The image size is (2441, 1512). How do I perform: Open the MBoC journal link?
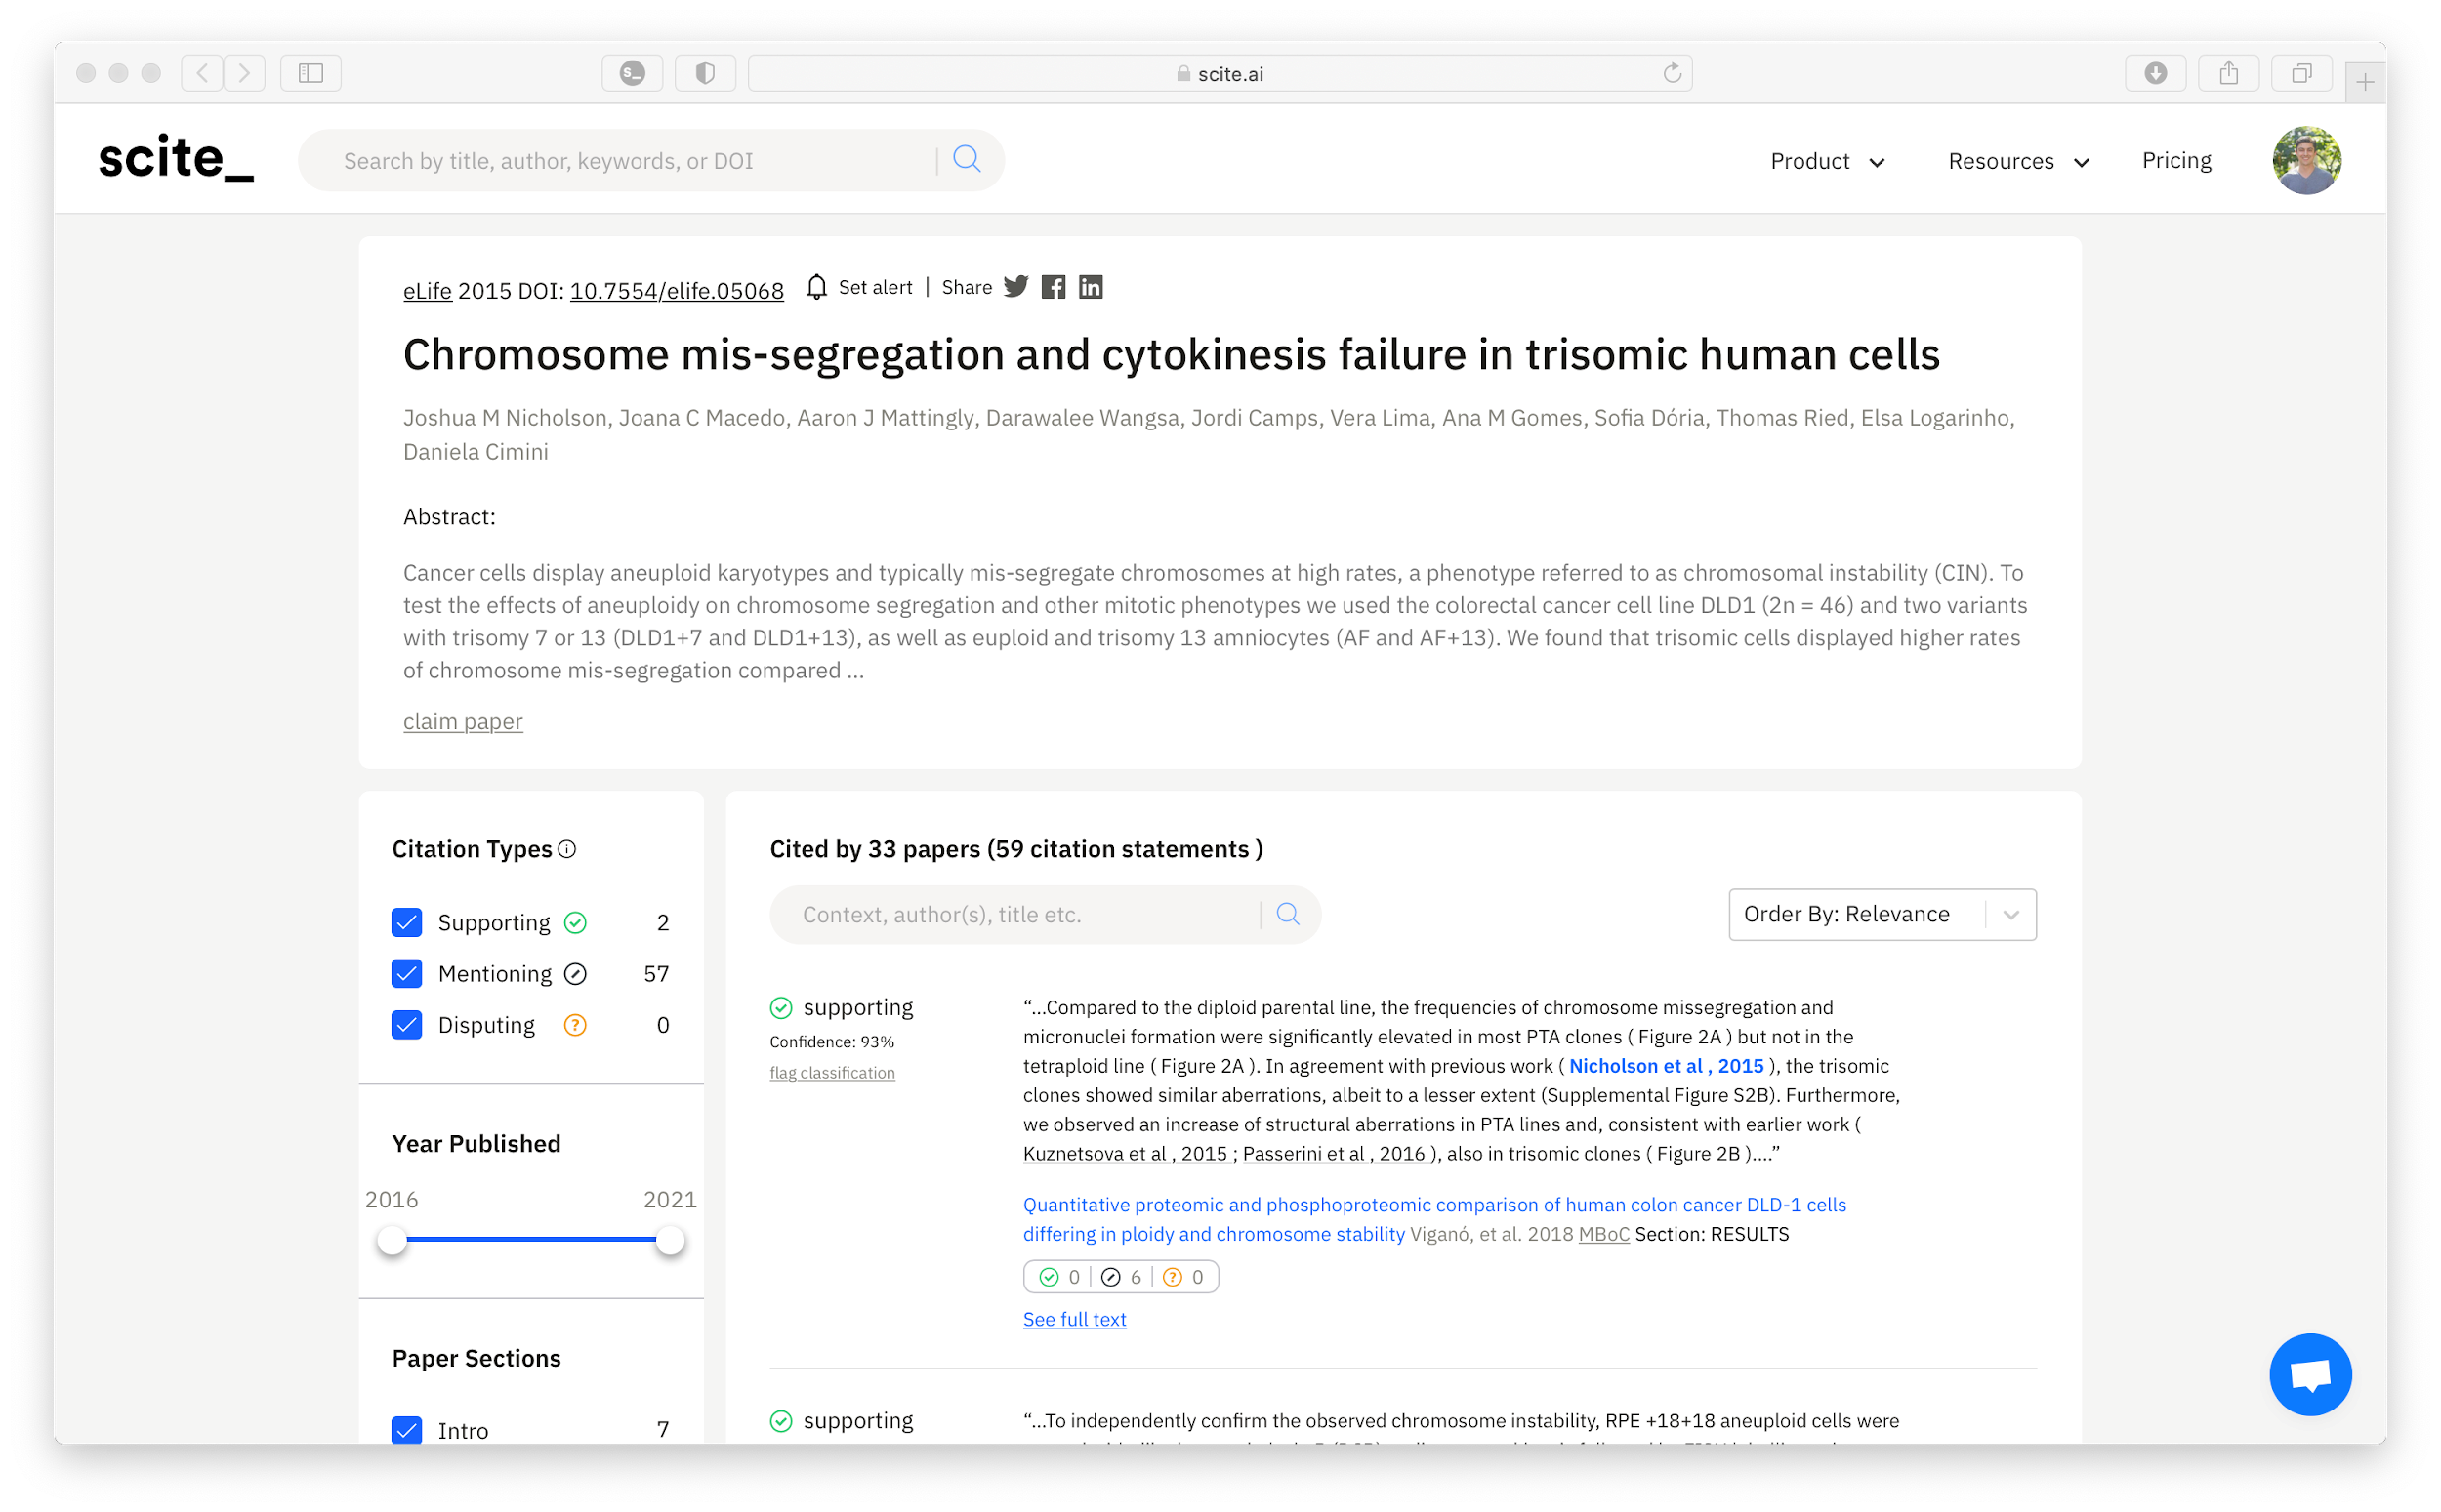[x=1604, y=1234]
